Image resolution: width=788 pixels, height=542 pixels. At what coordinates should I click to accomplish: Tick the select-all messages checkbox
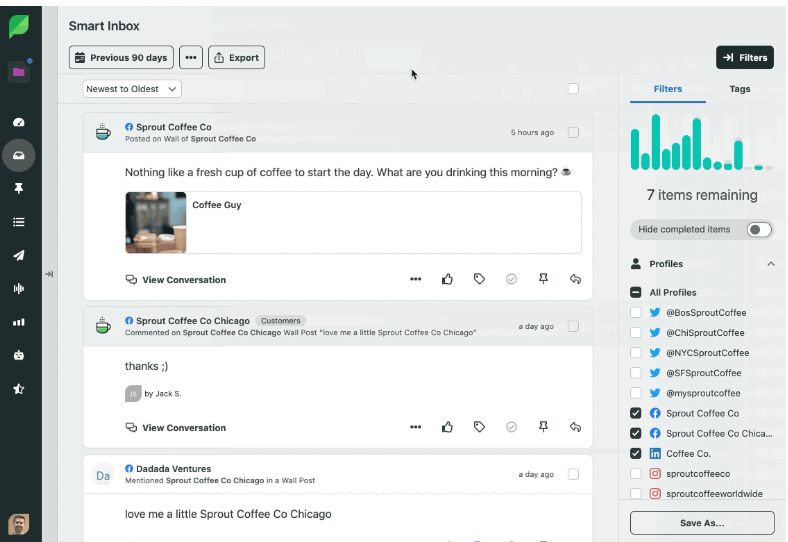[573, 89]
